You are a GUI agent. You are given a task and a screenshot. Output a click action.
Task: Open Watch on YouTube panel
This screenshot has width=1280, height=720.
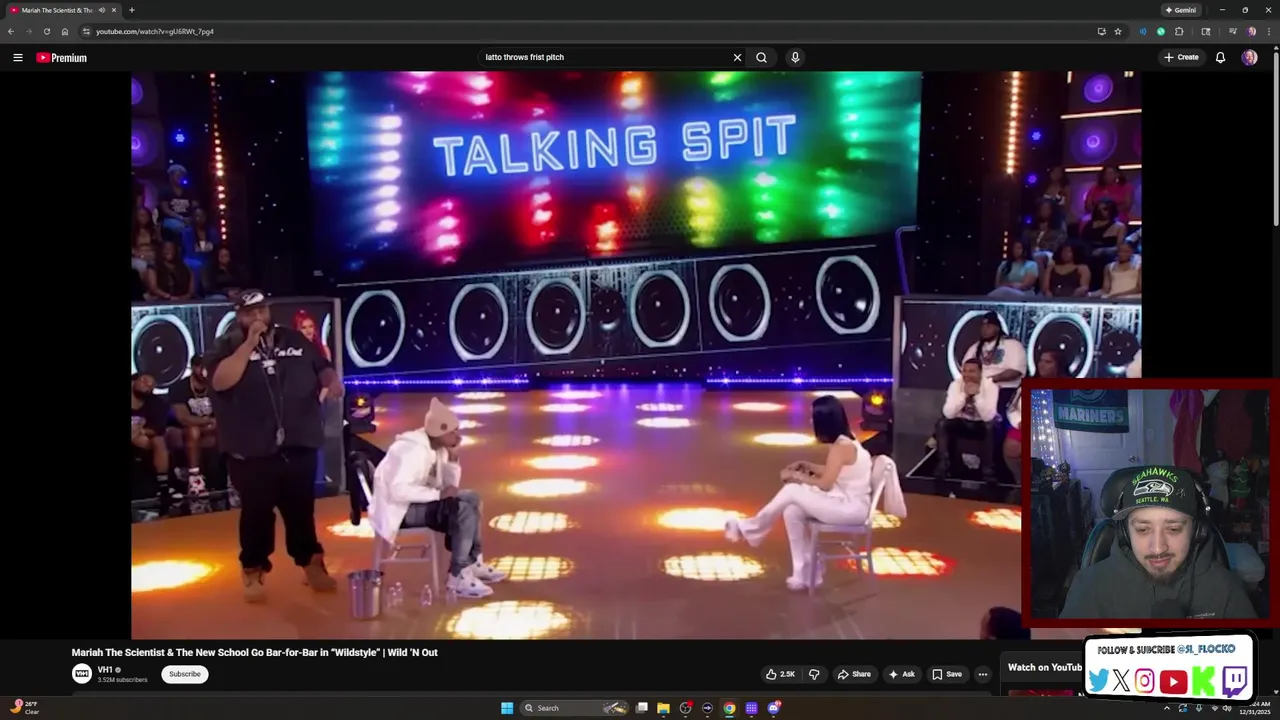[x=1045, y=667]
